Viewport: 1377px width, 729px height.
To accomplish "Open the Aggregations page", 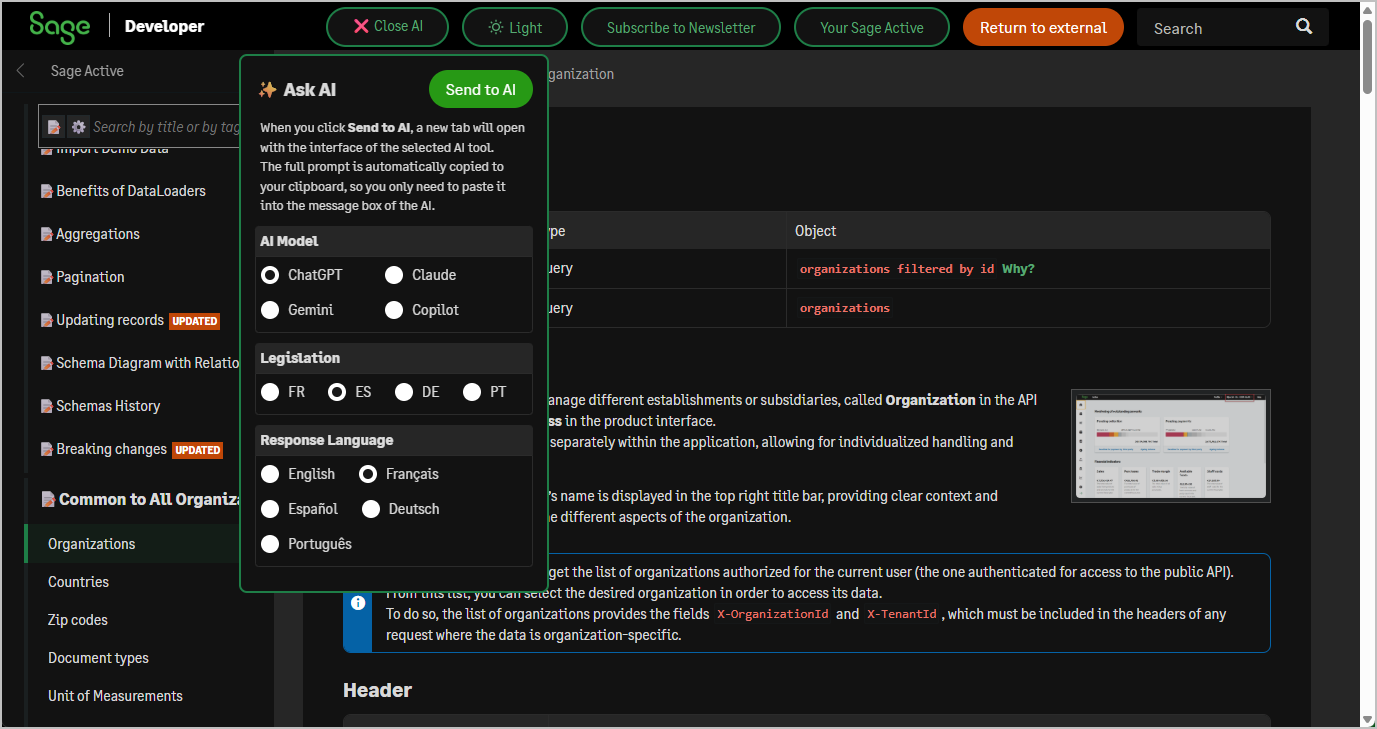I will pyautogui.click(x=98, y=234).
